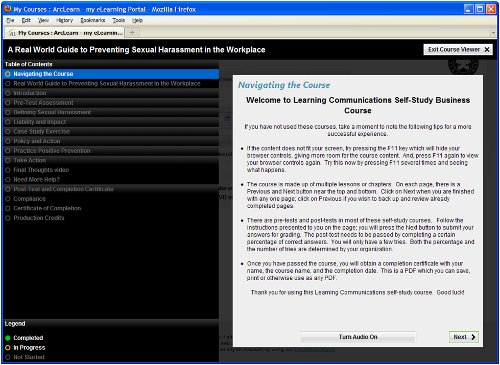Maximize the Firefox window
Image resolution: width=500 pixels, height=365 pixels.
[x=480, y=9]
